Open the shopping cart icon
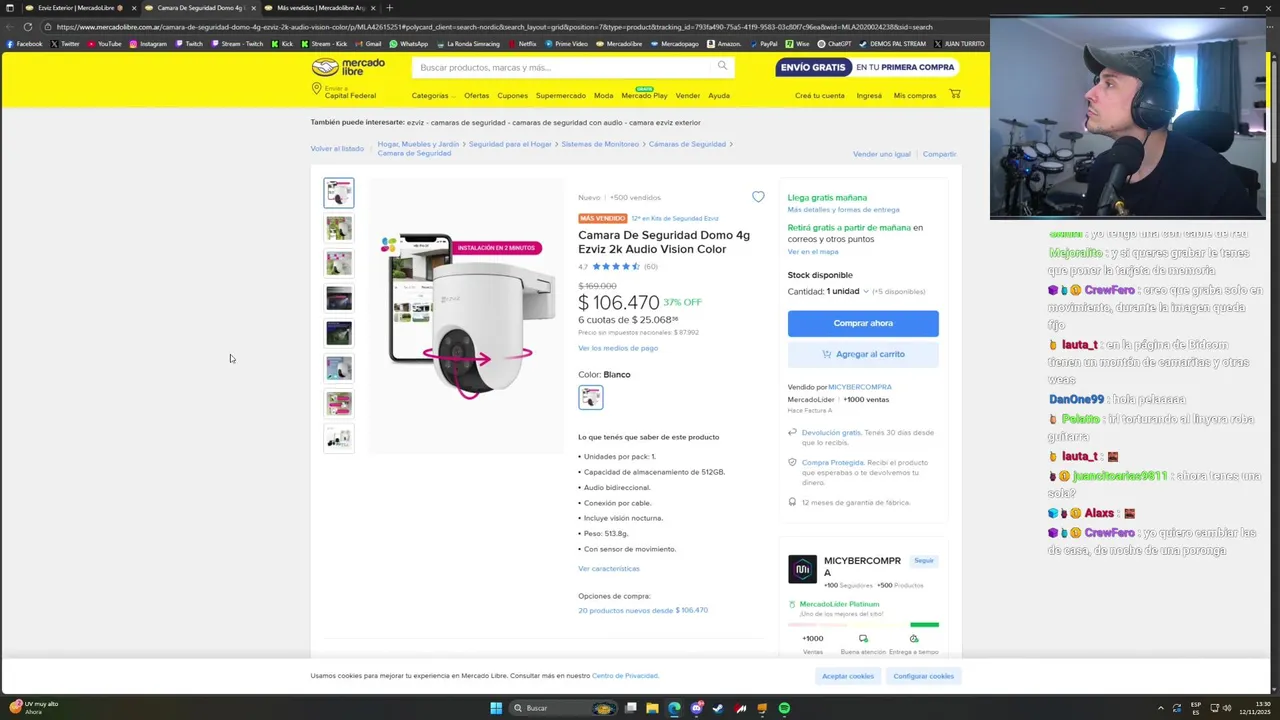Viewport: 1280px width, 720px height. click(955, 94)
